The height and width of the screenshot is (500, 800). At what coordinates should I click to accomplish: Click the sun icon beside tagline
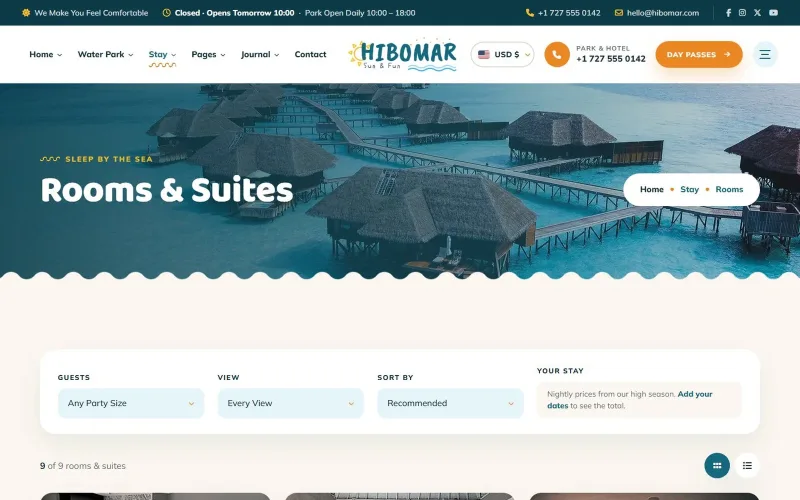click(x=26, y=13)
